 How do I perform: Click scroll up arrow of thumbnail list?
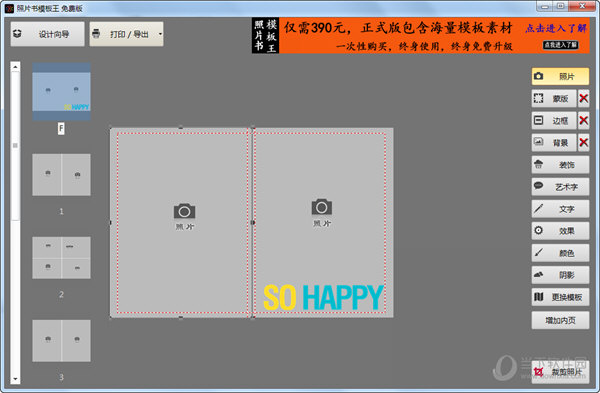coord(15,67)
